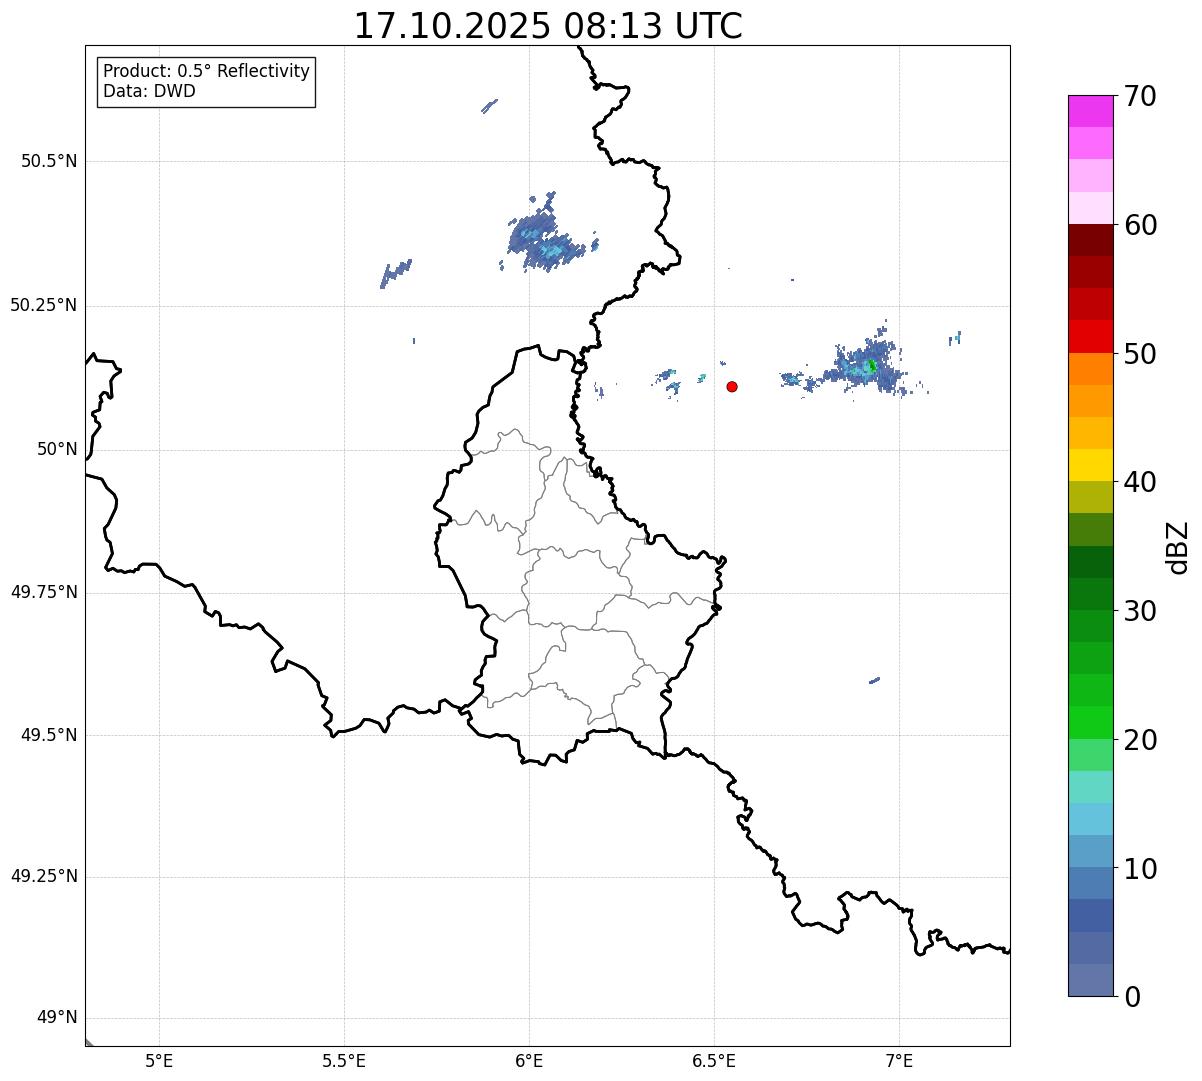1202x1081 pixels.
Task: Click the 7°E longitude label
Action: click(x=899, y=1060)
